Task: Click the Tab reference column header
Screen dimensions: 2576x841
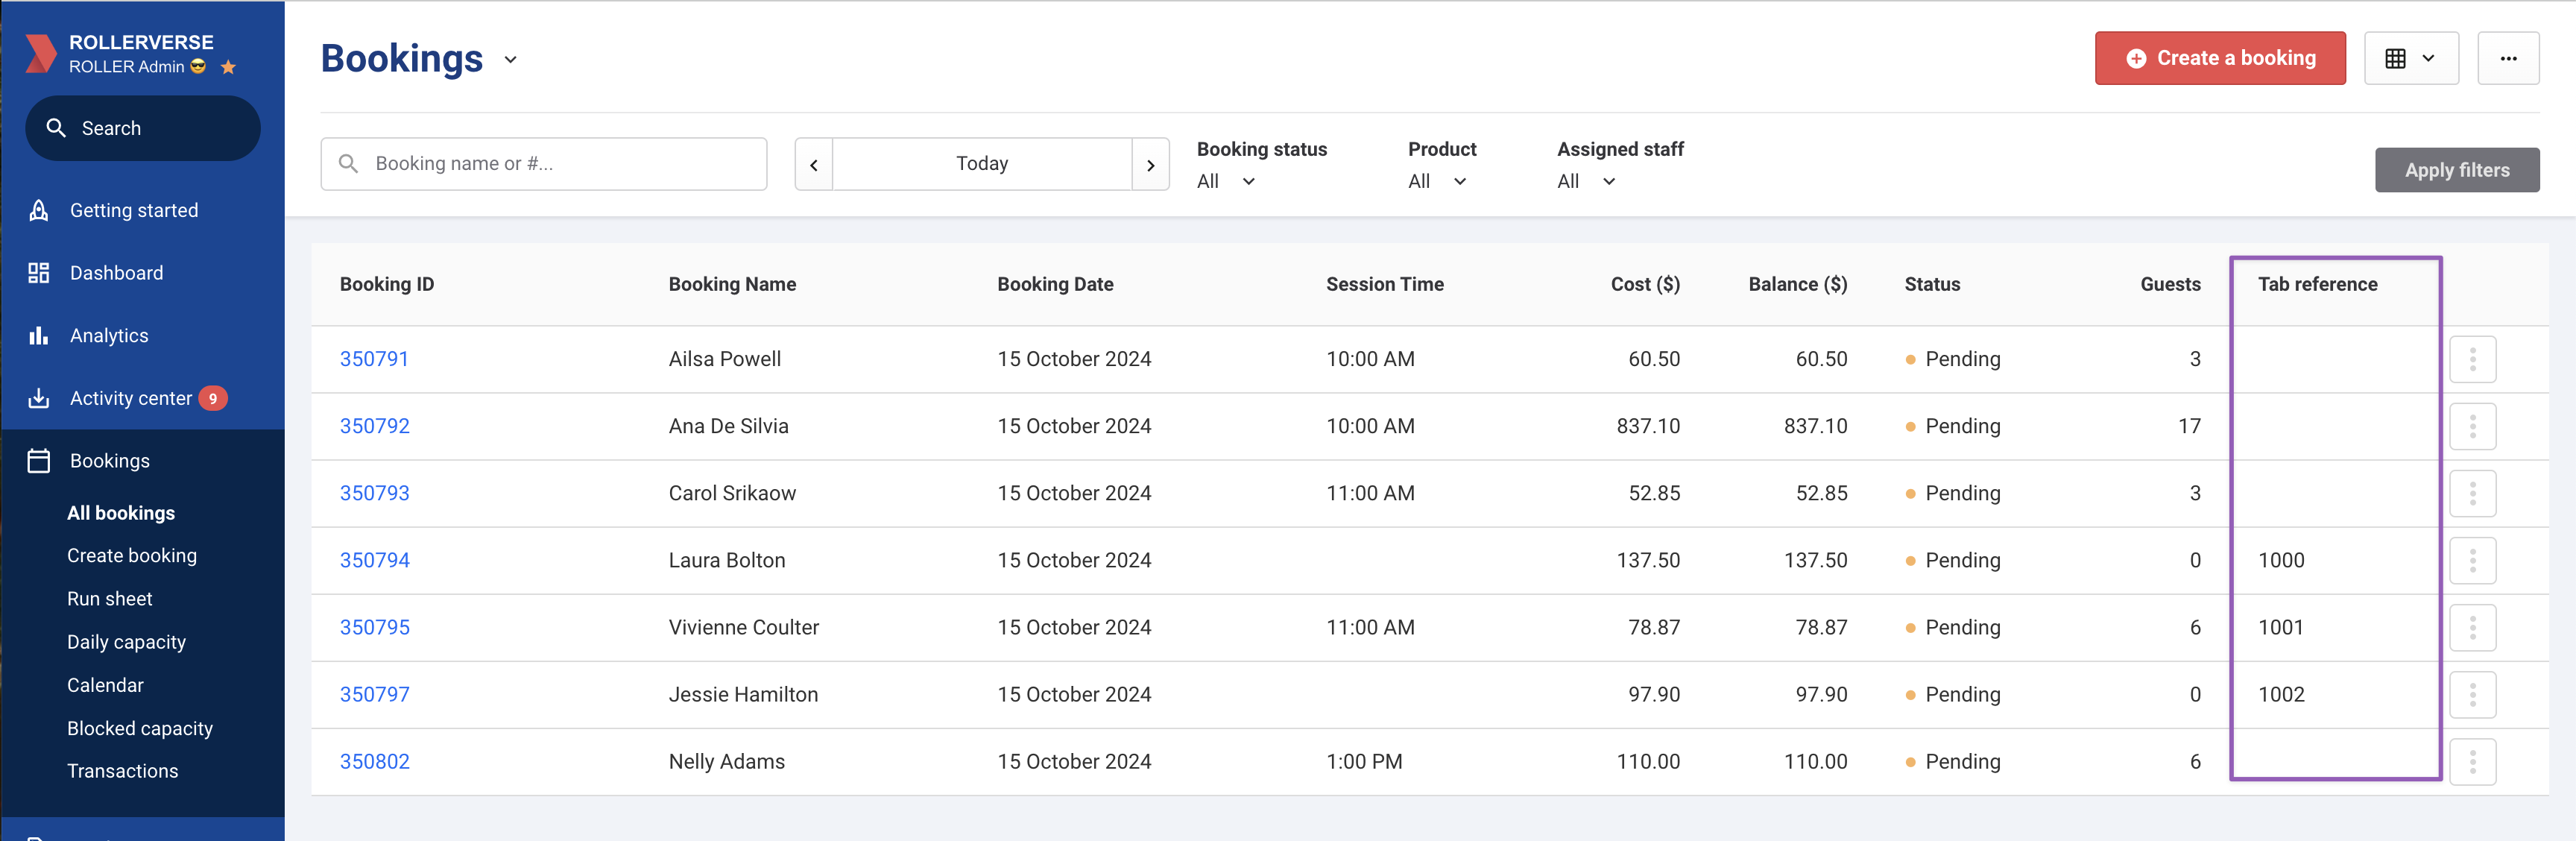Action: 2317,284
